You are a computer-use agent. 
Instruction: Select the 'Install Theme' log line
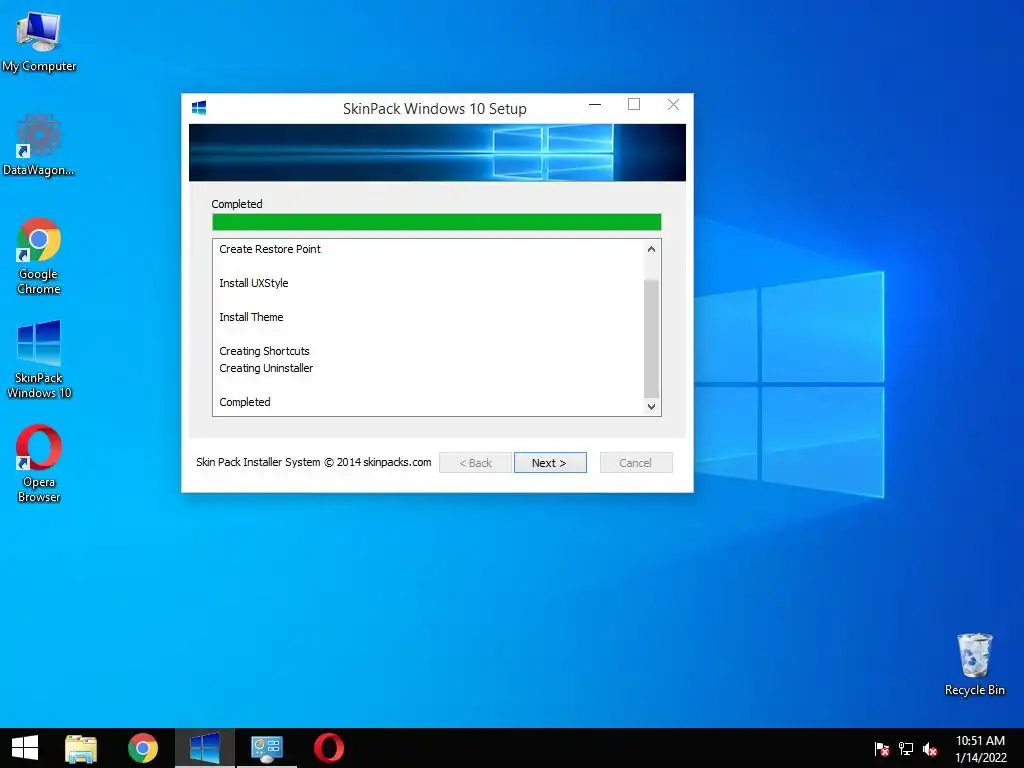point(251,317)
